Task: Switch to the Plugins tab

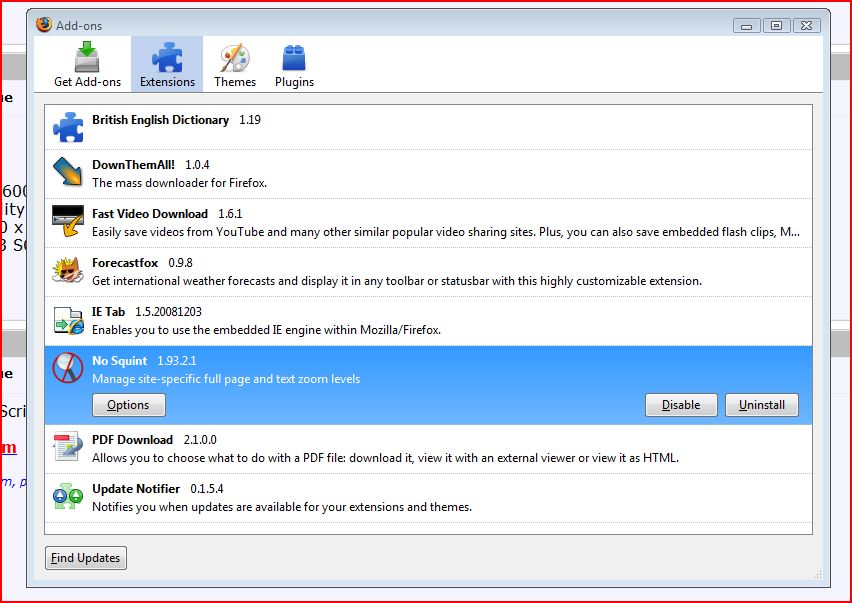Action: (x=294, y=64)
